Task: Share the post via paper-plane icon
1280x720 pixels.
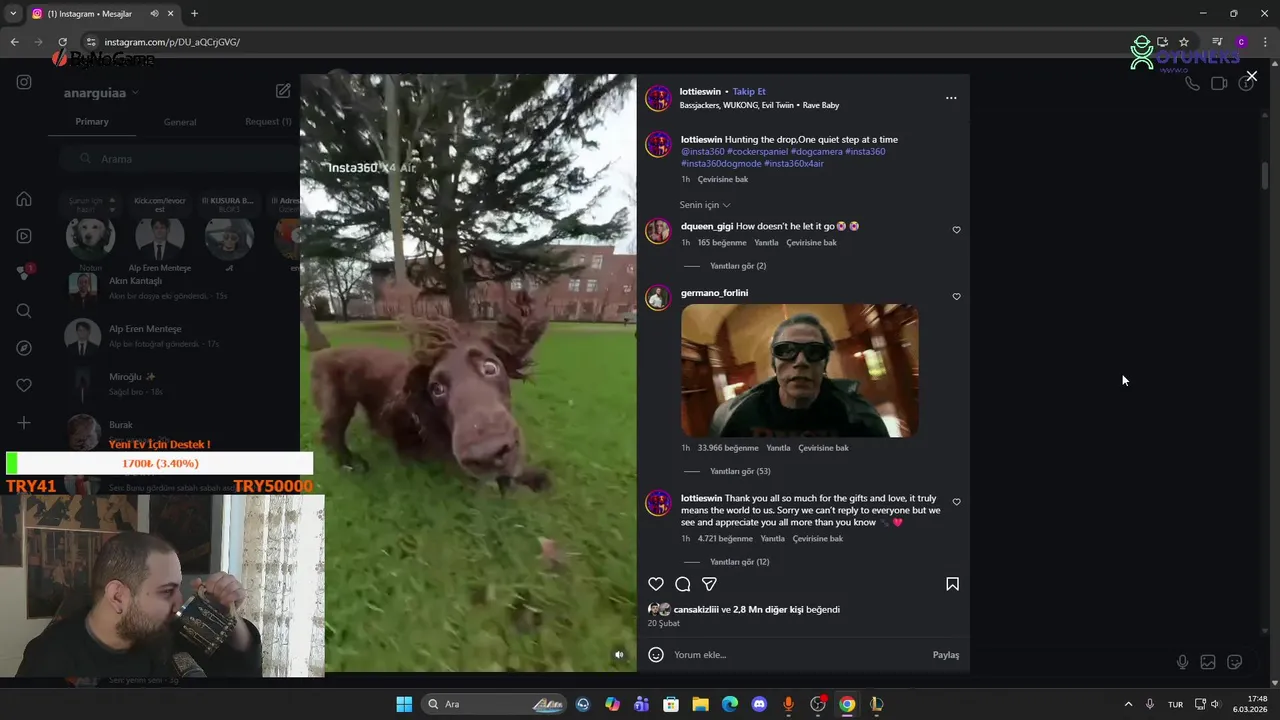Action: coord(709,584)
